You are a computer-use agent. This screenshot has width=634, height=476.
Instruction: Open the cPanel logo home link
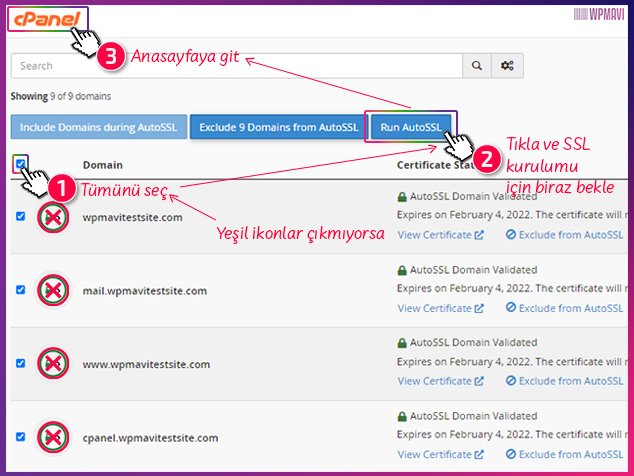47,19
